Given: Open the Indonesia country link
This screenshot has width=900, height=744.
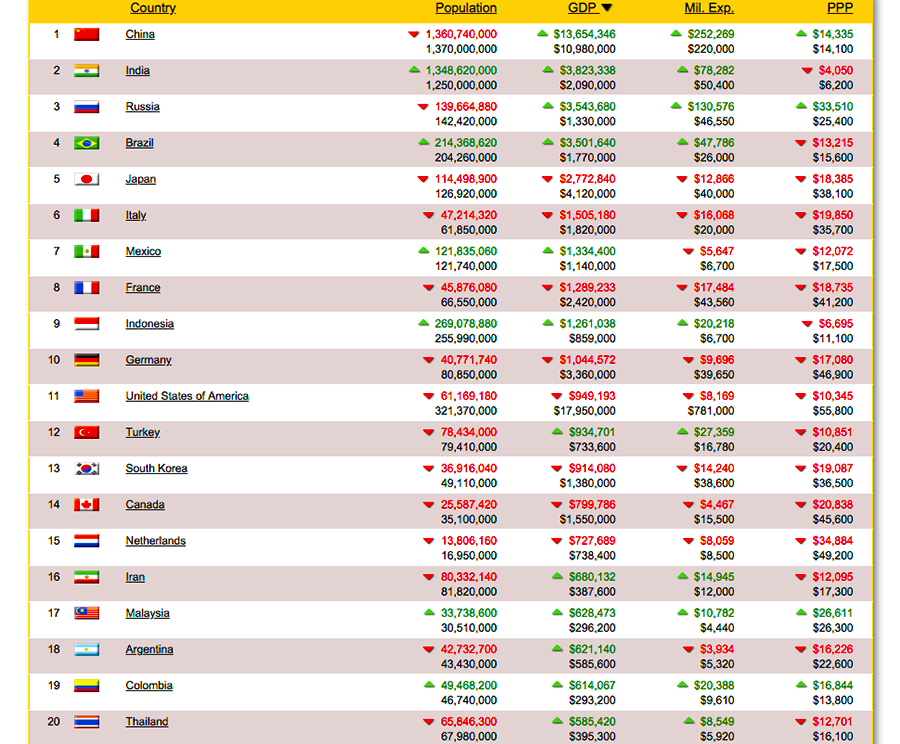Looking at the screenshot, I should tap(149, 324).
